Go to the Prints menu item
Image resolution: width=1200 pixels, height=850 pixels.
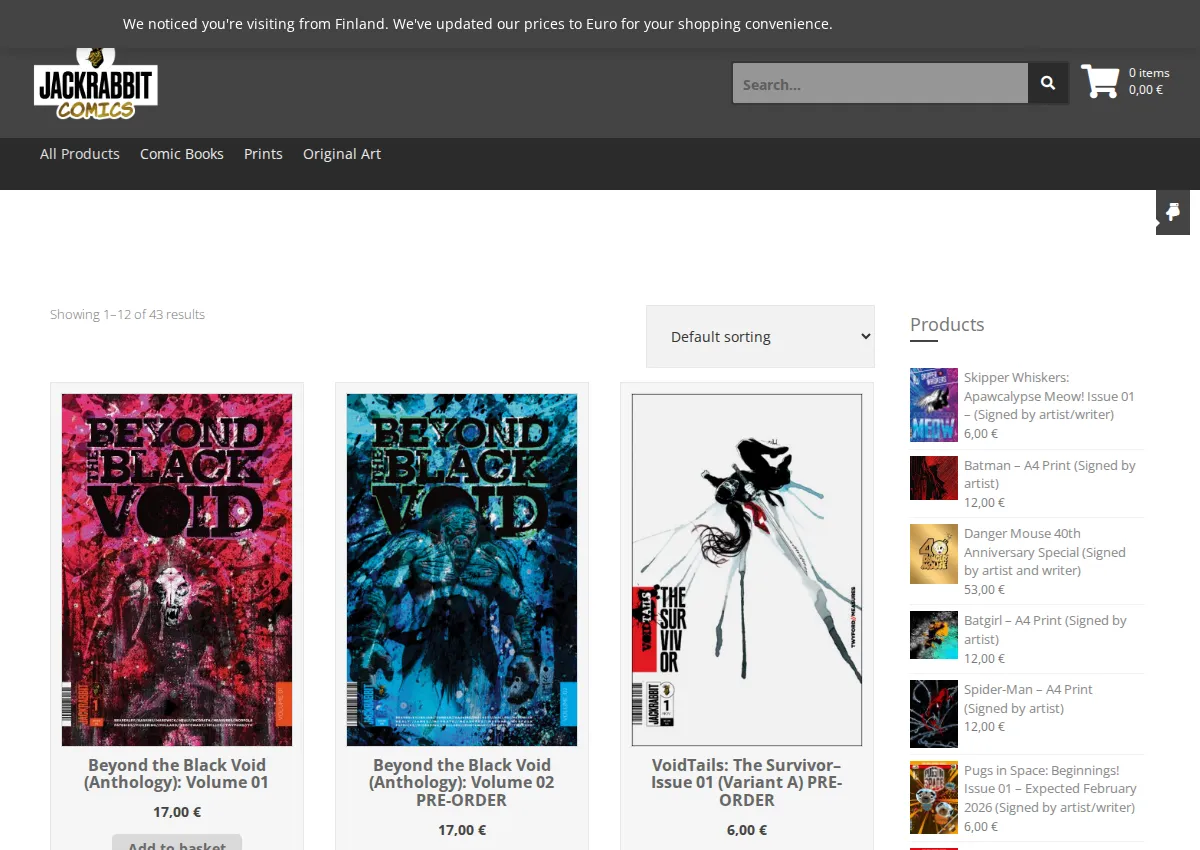click(263, 154)
